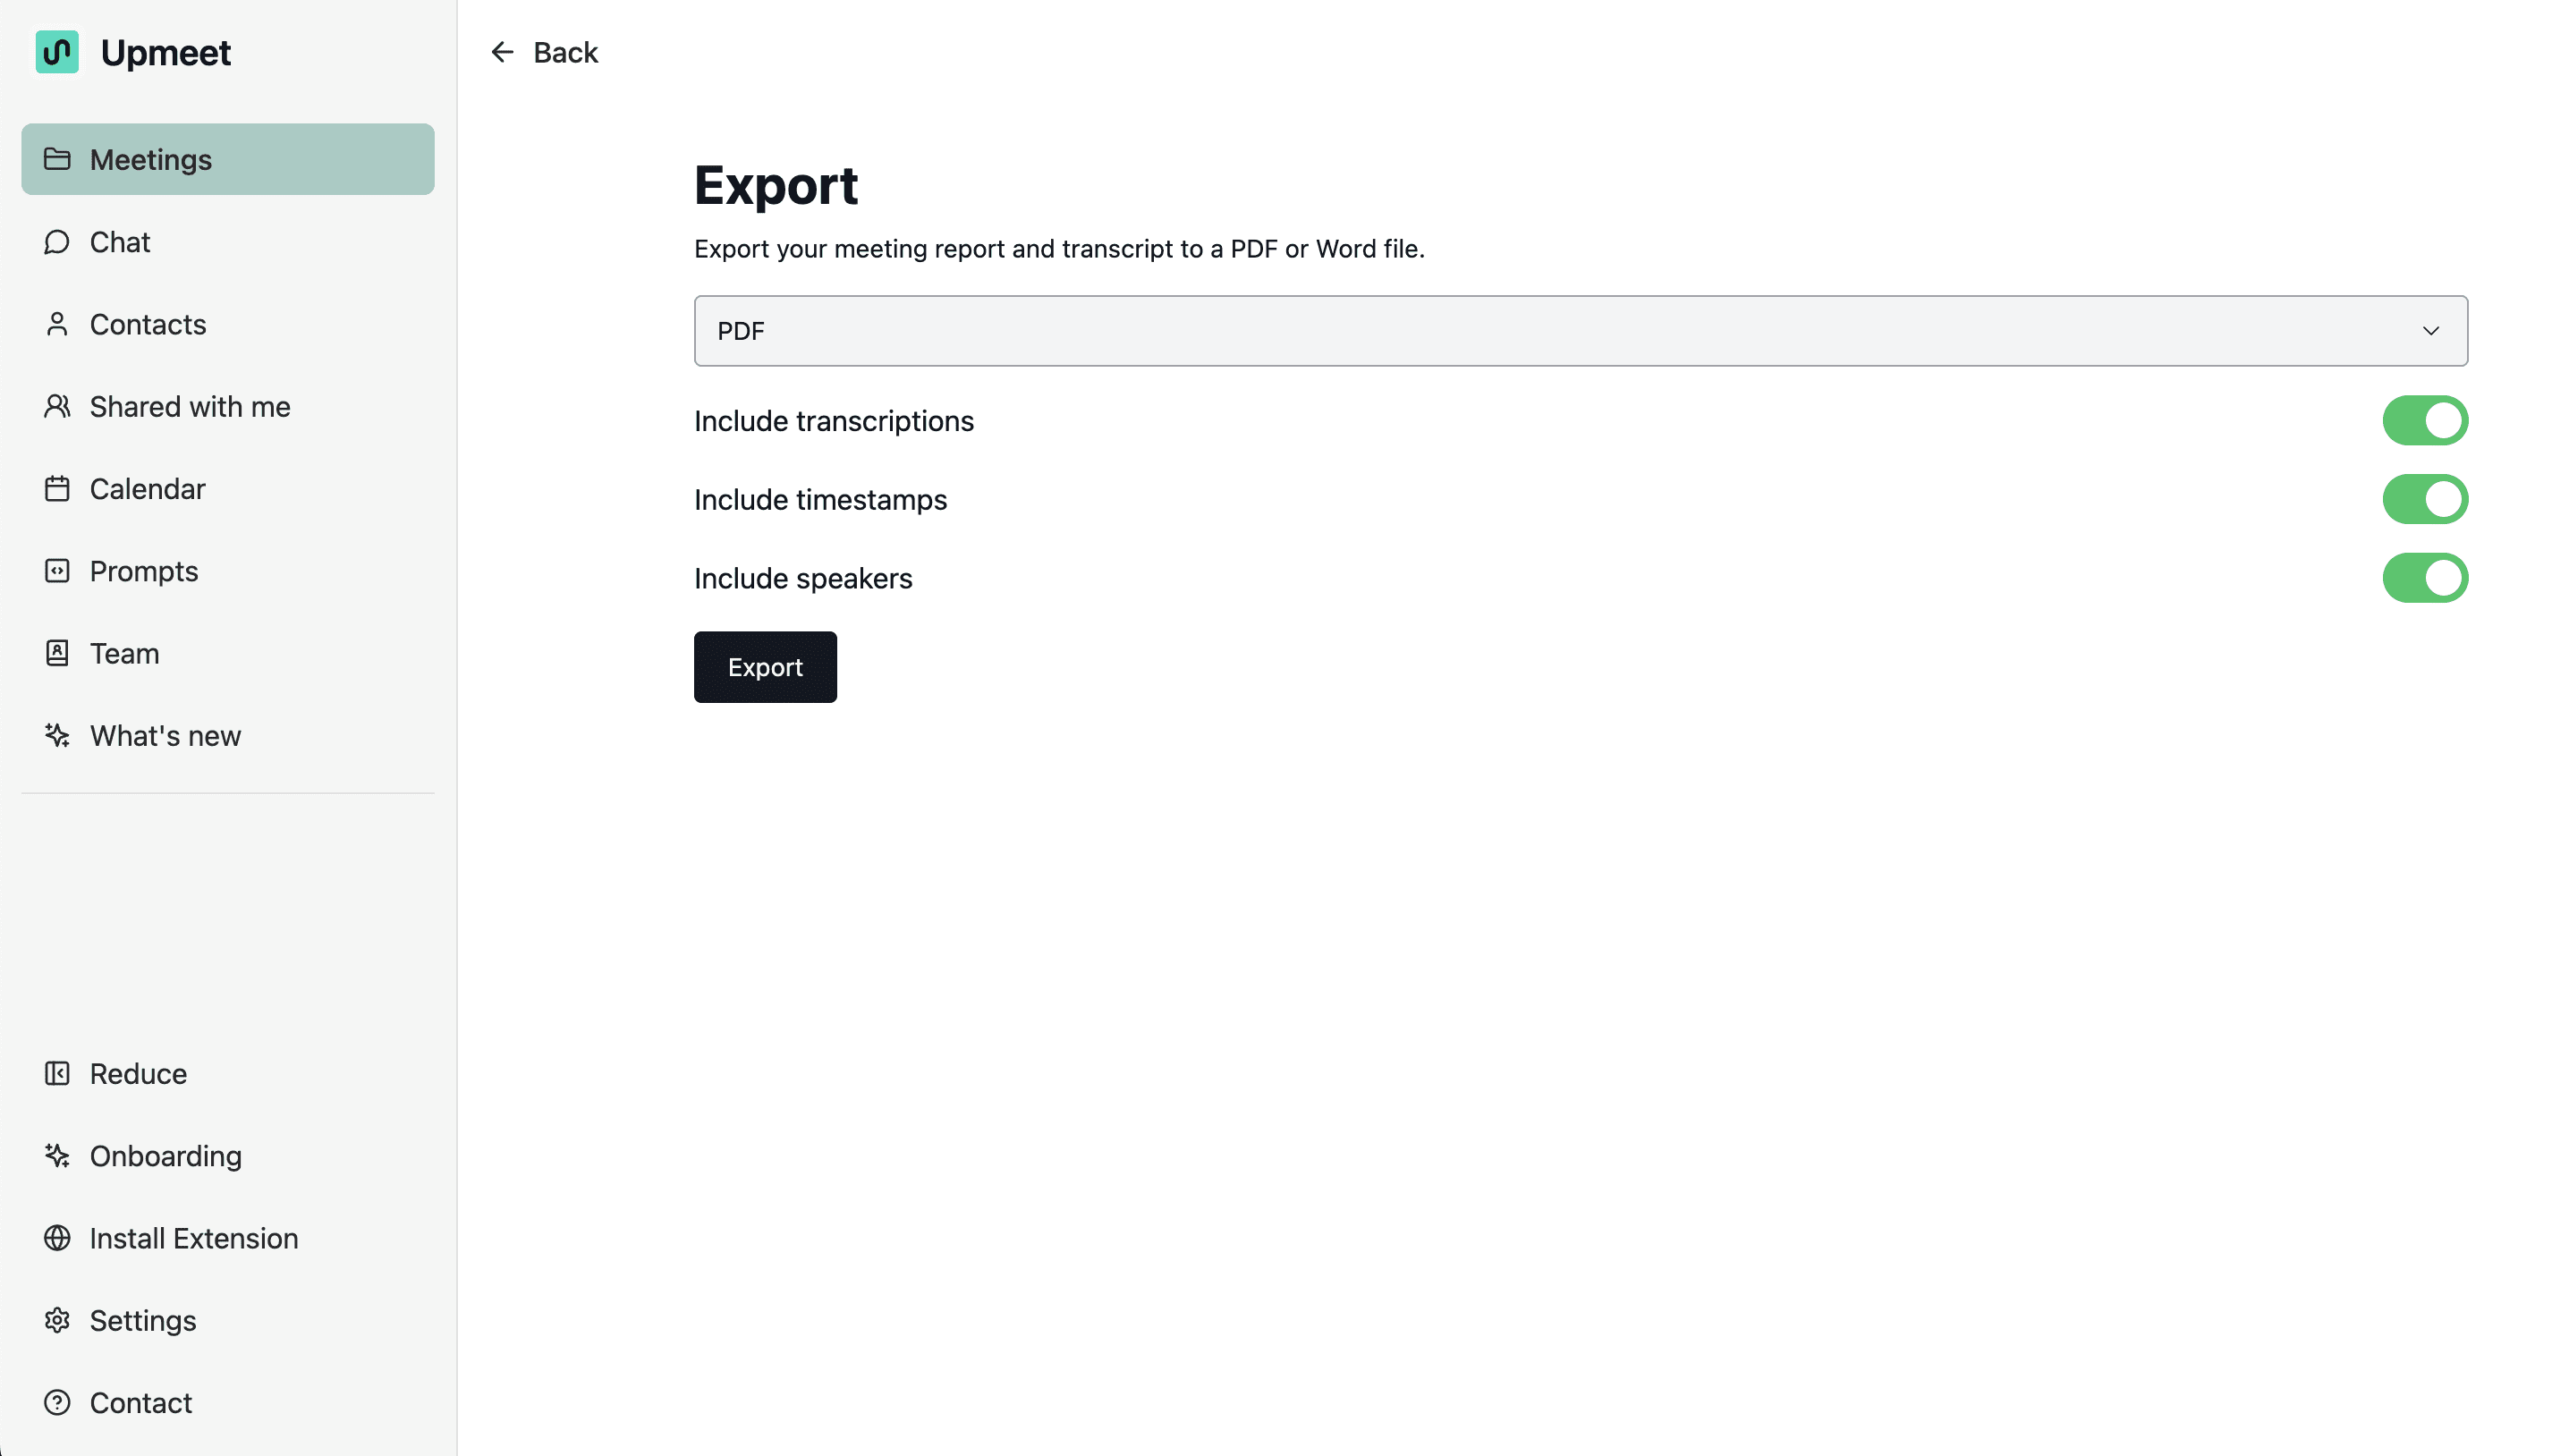Click the Settings gear icon
This screenshot has width=2569, height=1456.
click(57, 1320)
